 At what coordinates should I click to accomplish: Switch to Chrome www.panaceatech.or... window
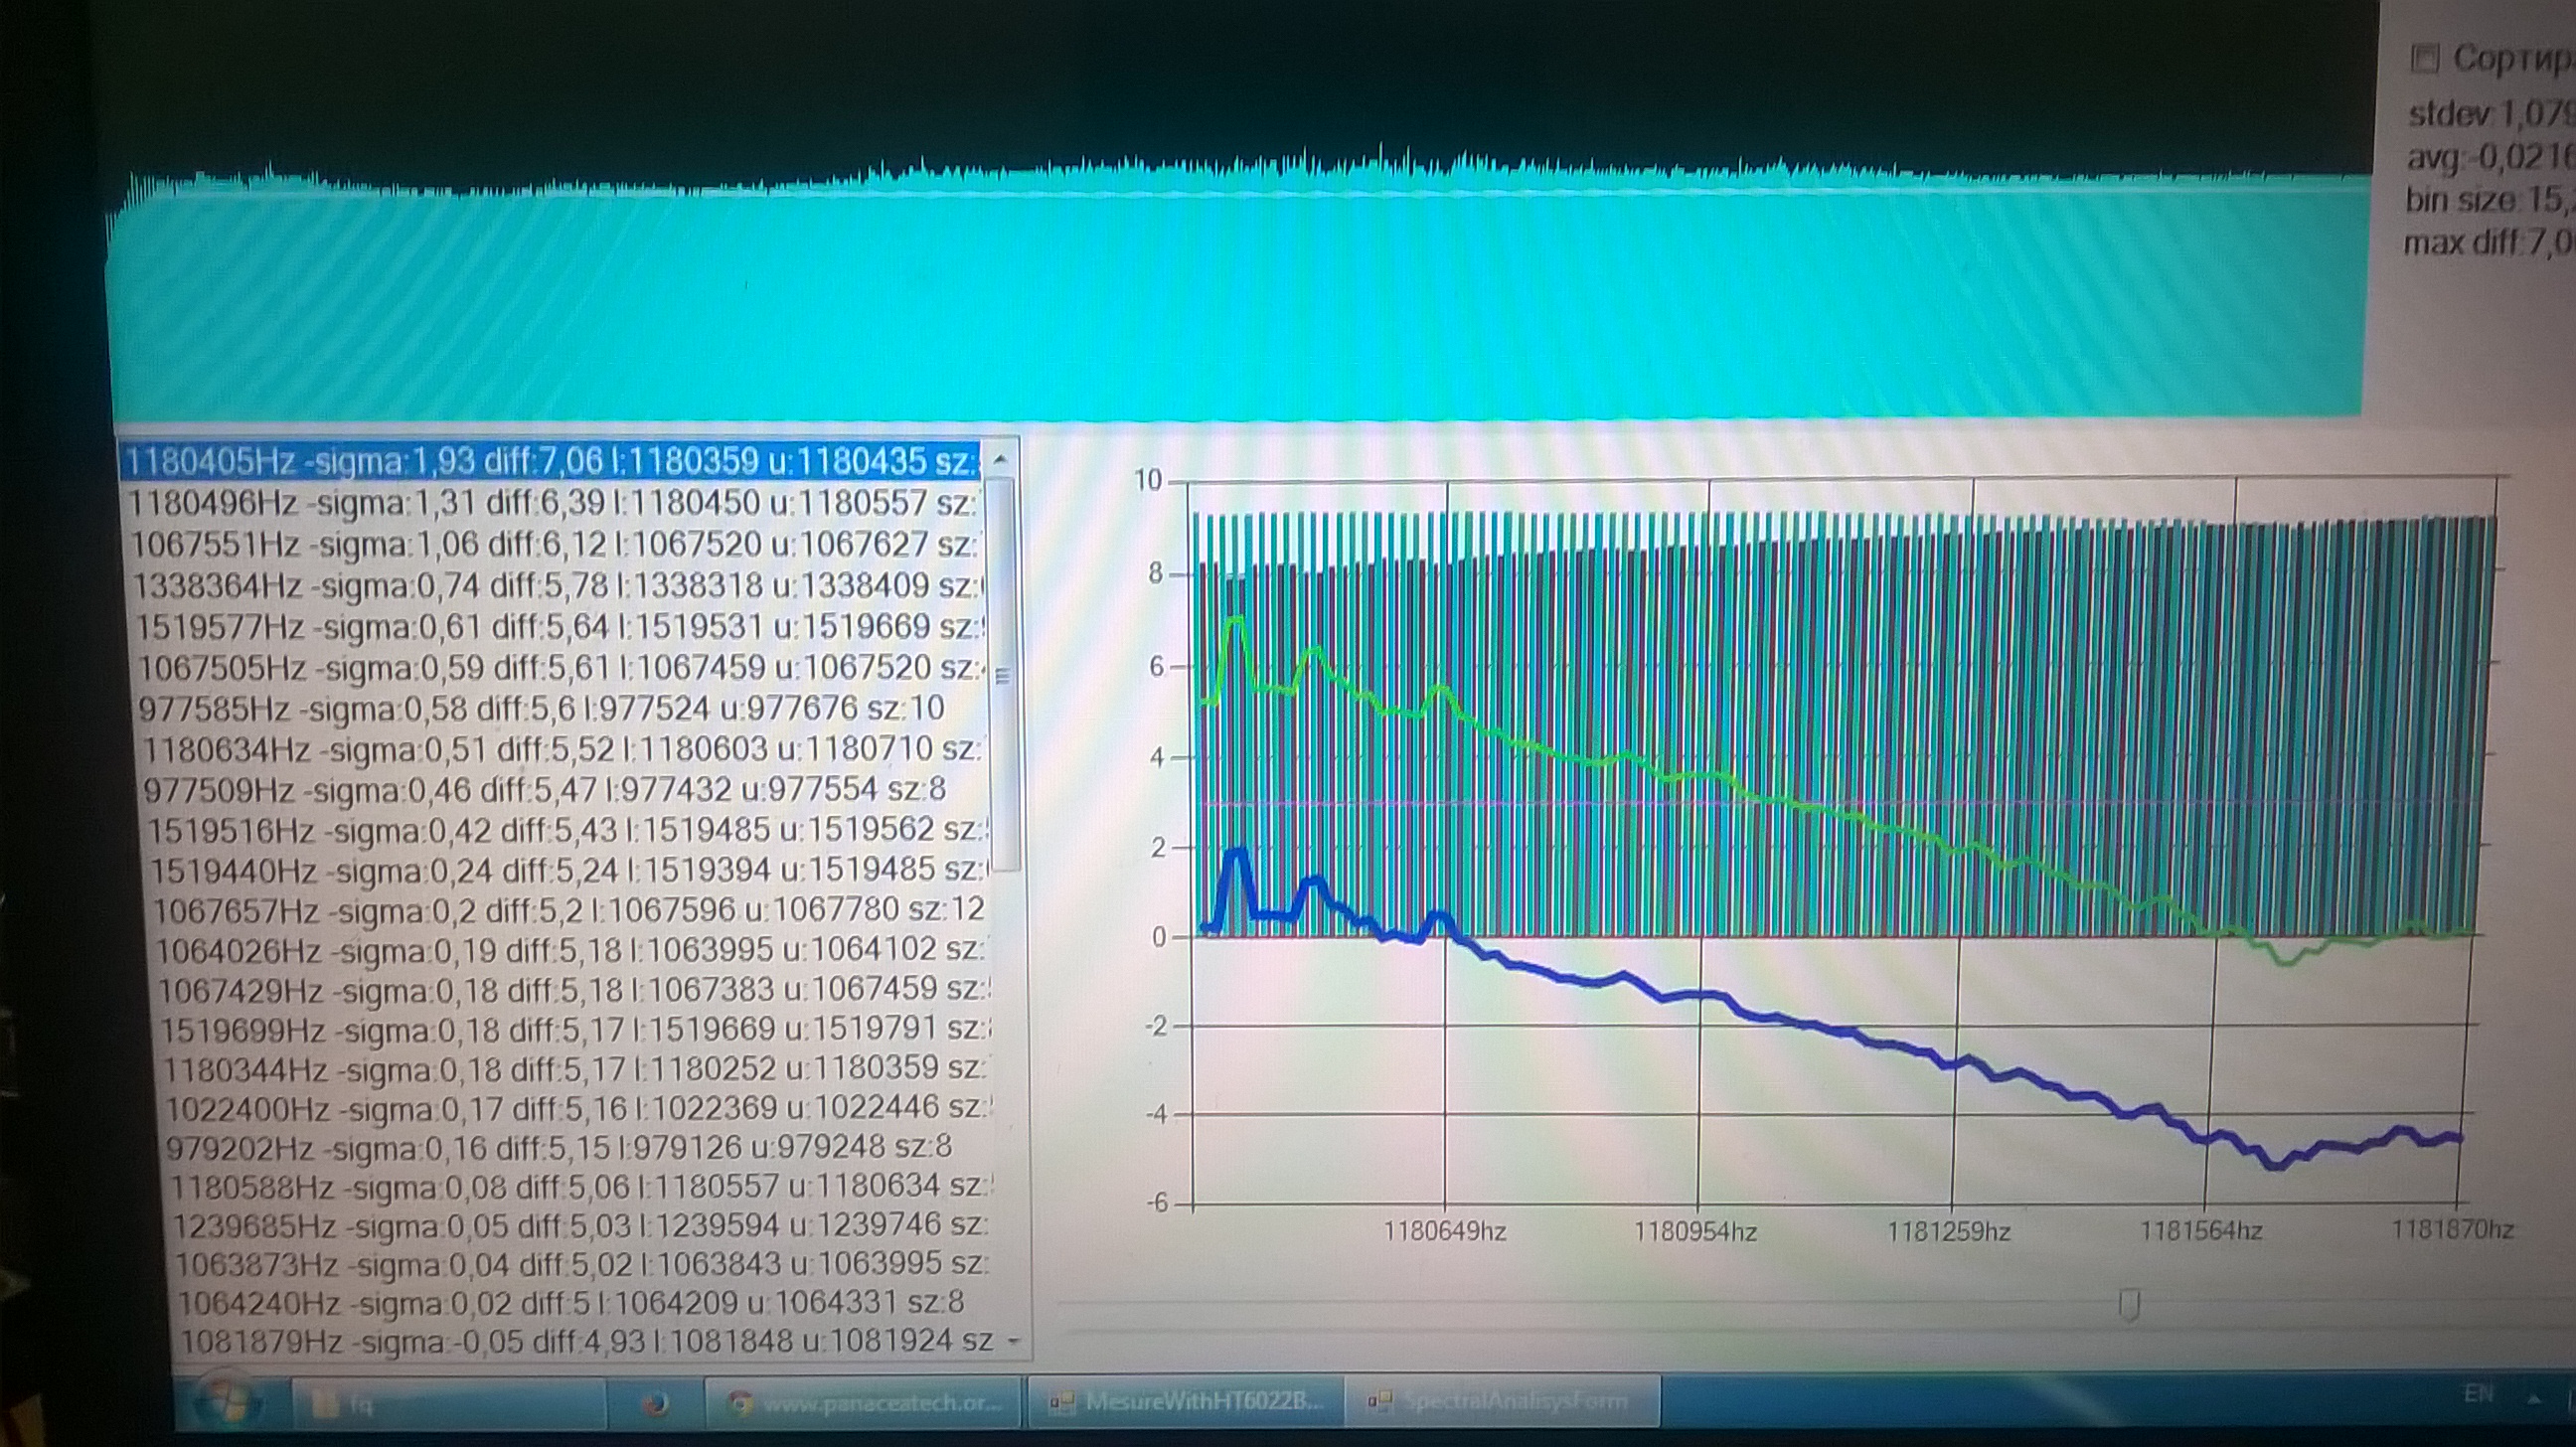coord(861,1403)
